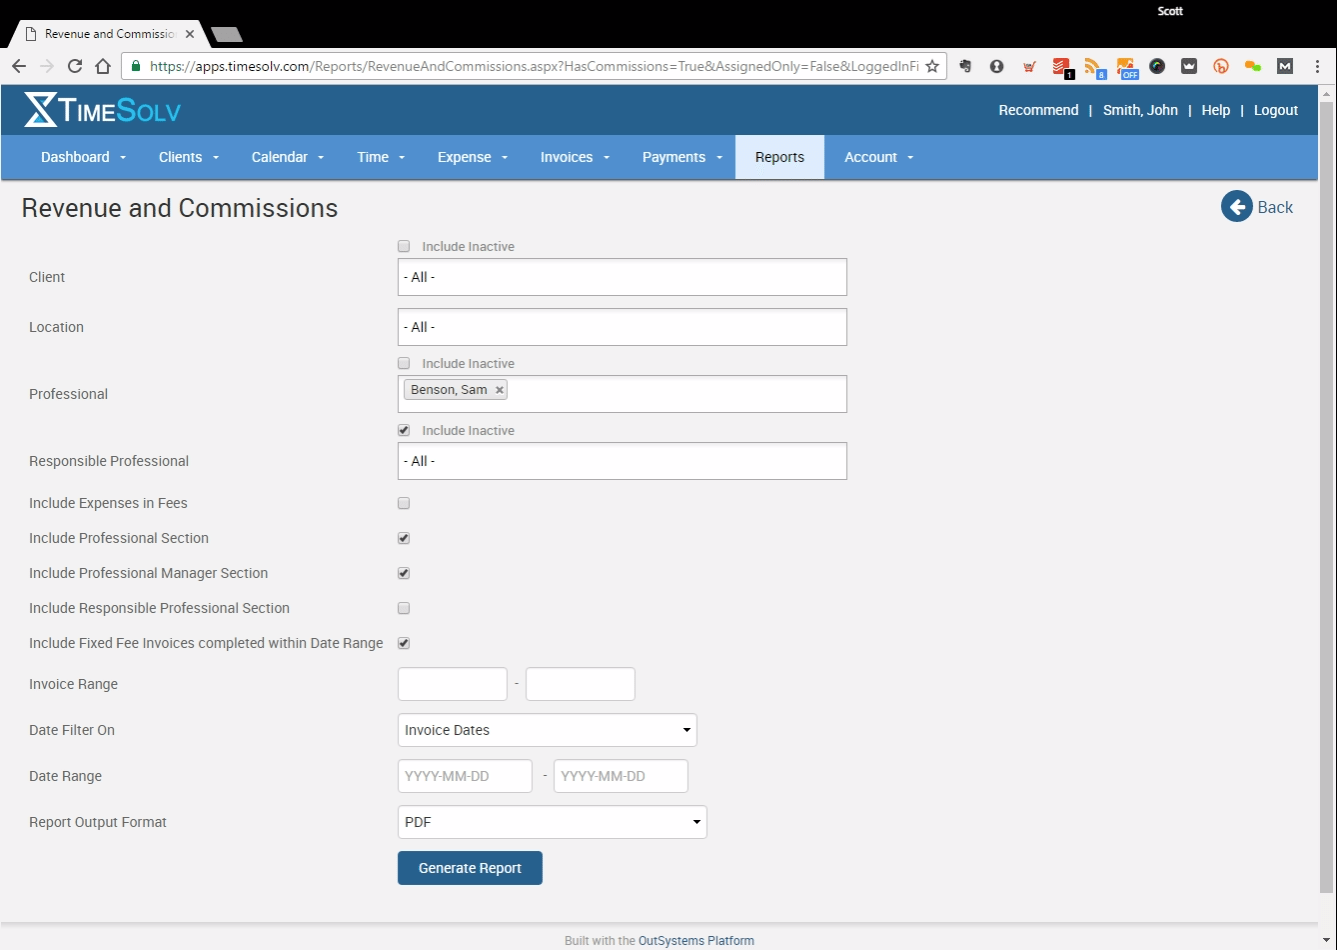Click the browser back arrow
This screenshot has height=950, width=1337.
(19, 66)
